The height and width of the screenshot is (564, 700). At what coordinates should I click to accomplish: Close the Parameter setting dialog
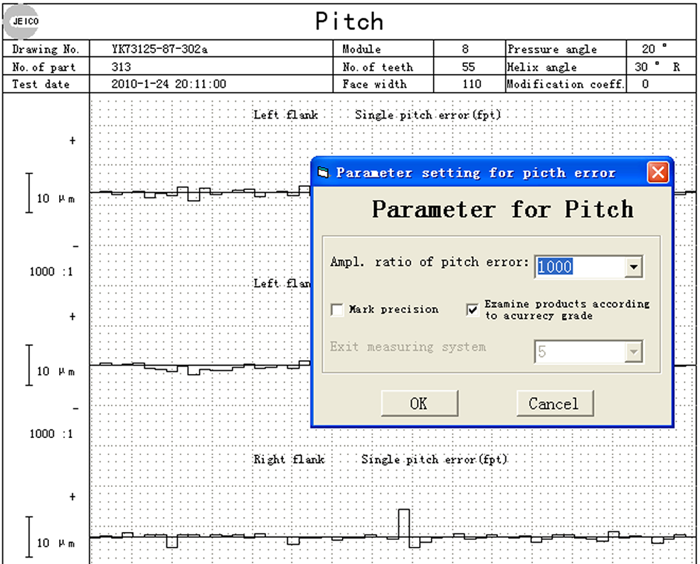pos(657,172)
